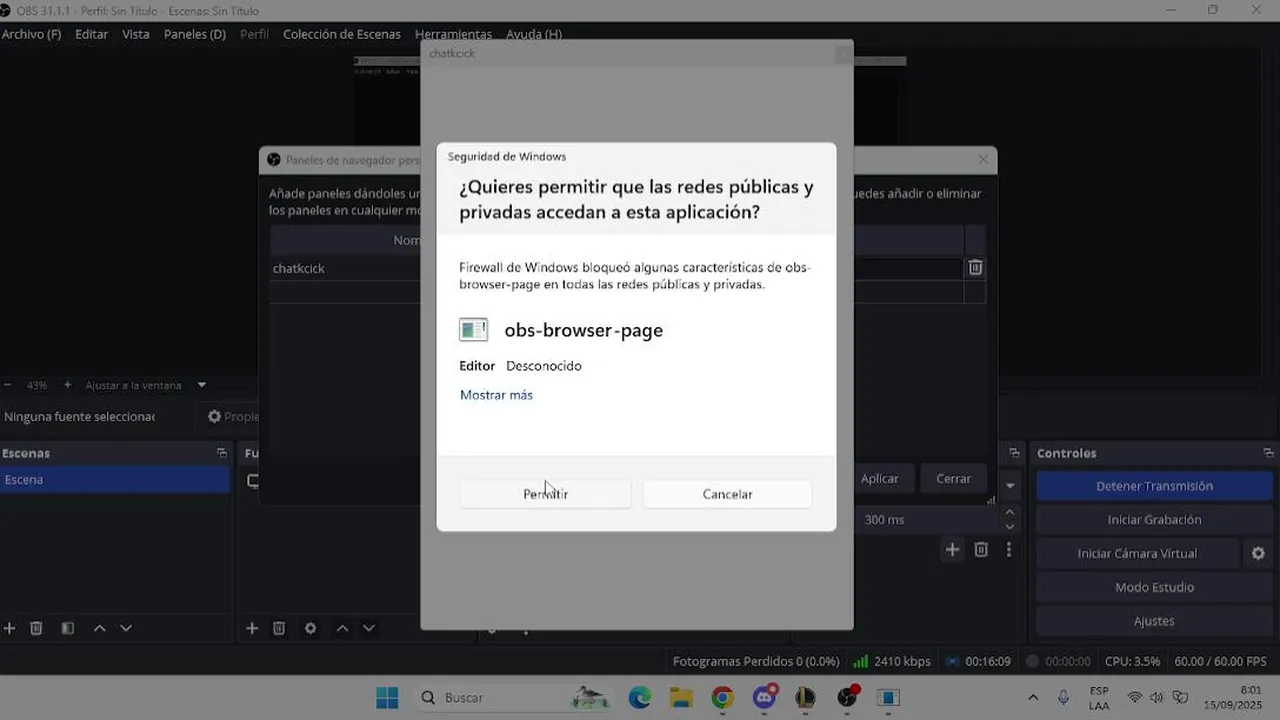Click ESP LAA language indicator
The width and height of the screenshot is (1280, 720).
point(1099,697)
